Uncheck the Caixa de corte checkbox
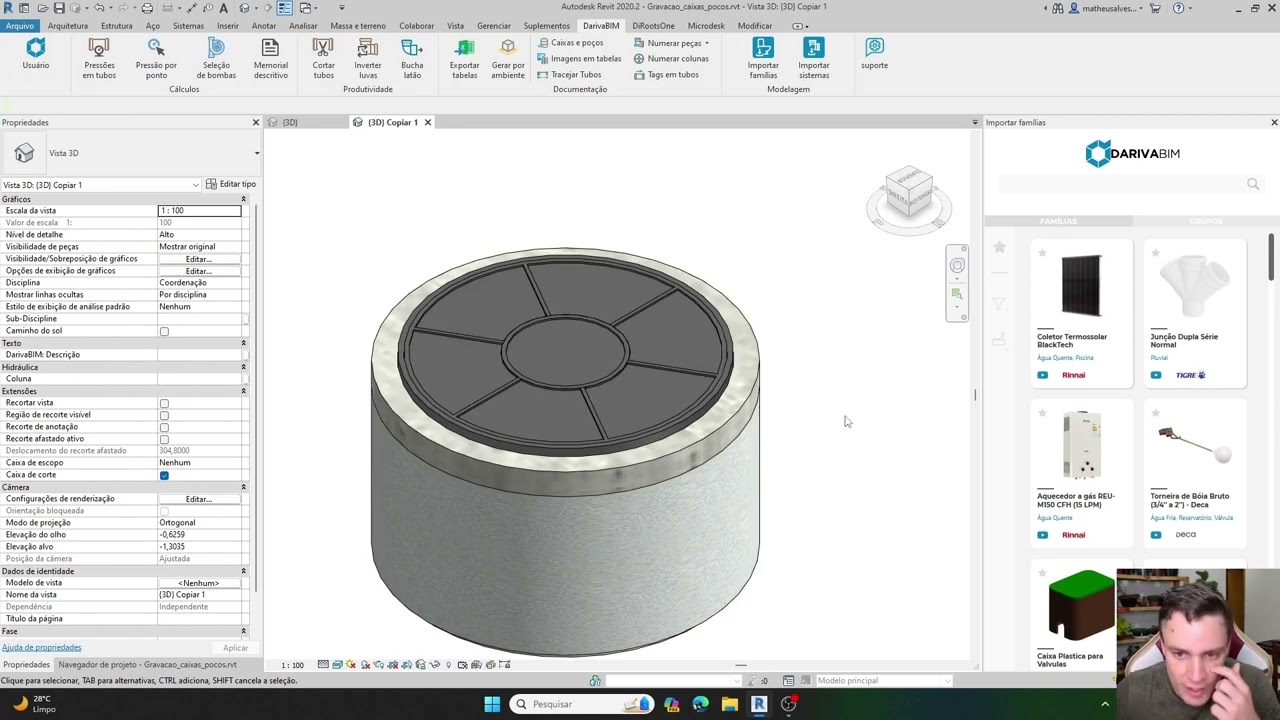This screenshot has height=720, width=1280. (x=164, y=475)
